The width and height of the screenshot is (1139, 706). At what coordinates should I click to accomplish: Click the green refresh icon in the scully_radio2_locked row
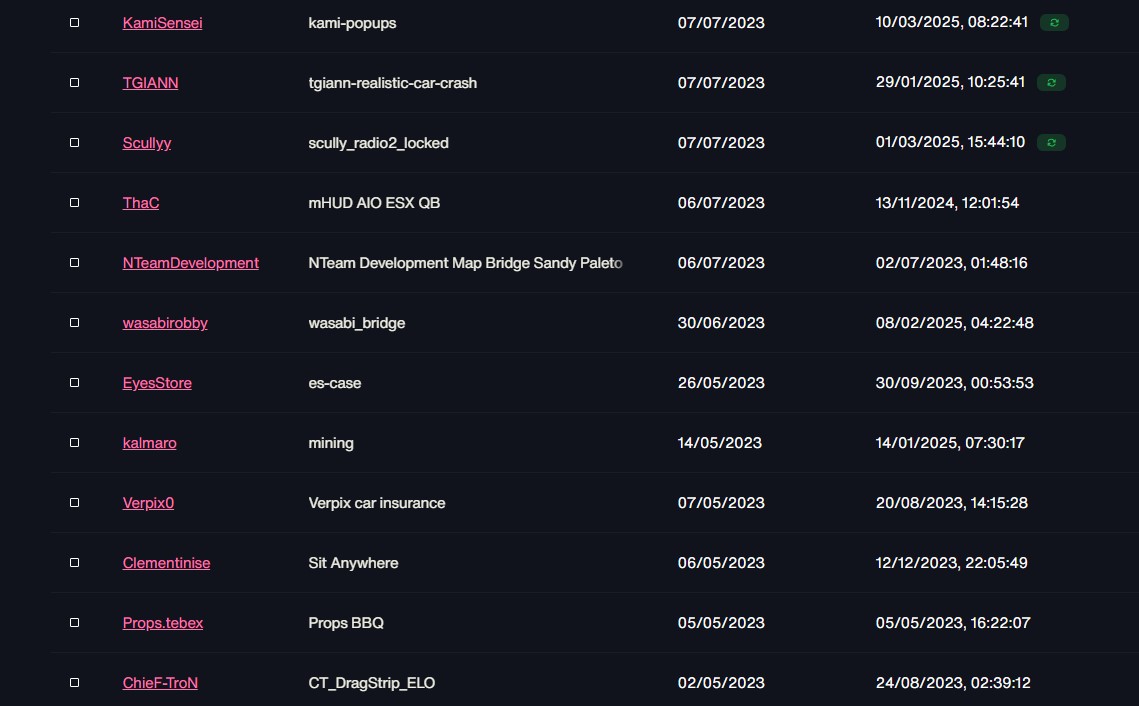(x=1051, y=142)
